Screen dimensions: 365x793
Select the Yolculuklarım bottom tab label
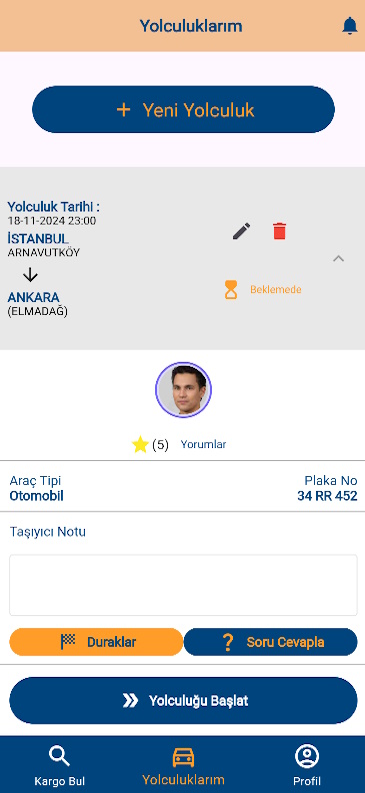tap(183, 779)
